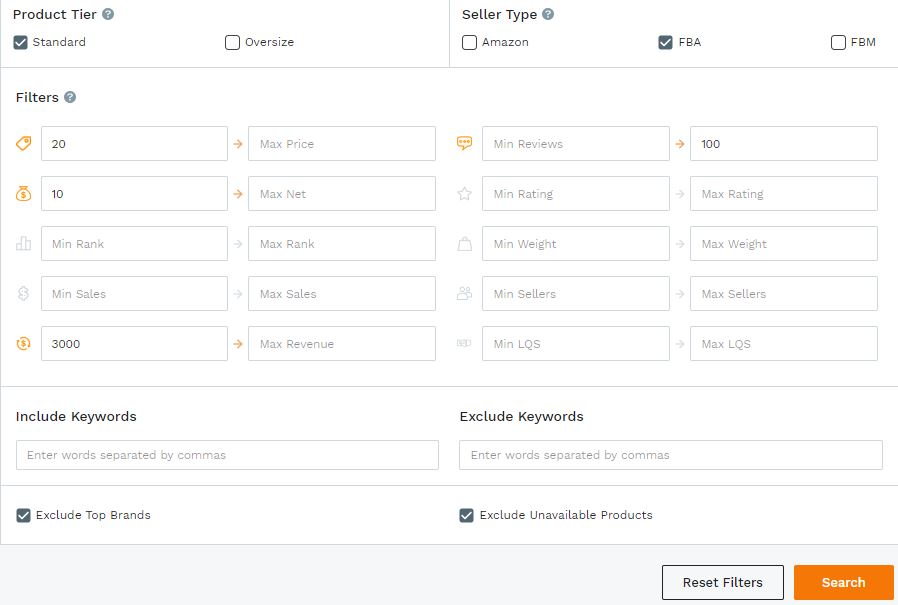Enable the Oversize checkbox
The image size is (898, 605).
pyautogui.click(x=232, y=42)
